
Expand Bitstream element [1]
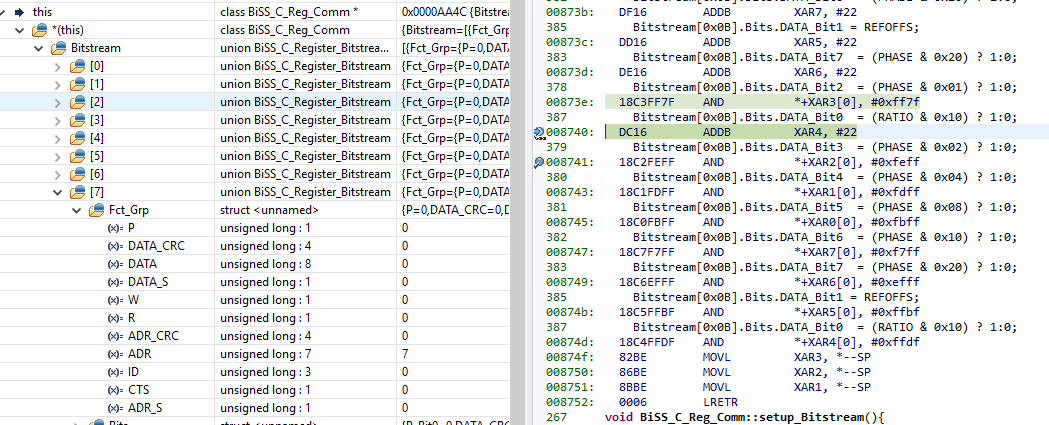pyautogui.click(x=58, y=84)
